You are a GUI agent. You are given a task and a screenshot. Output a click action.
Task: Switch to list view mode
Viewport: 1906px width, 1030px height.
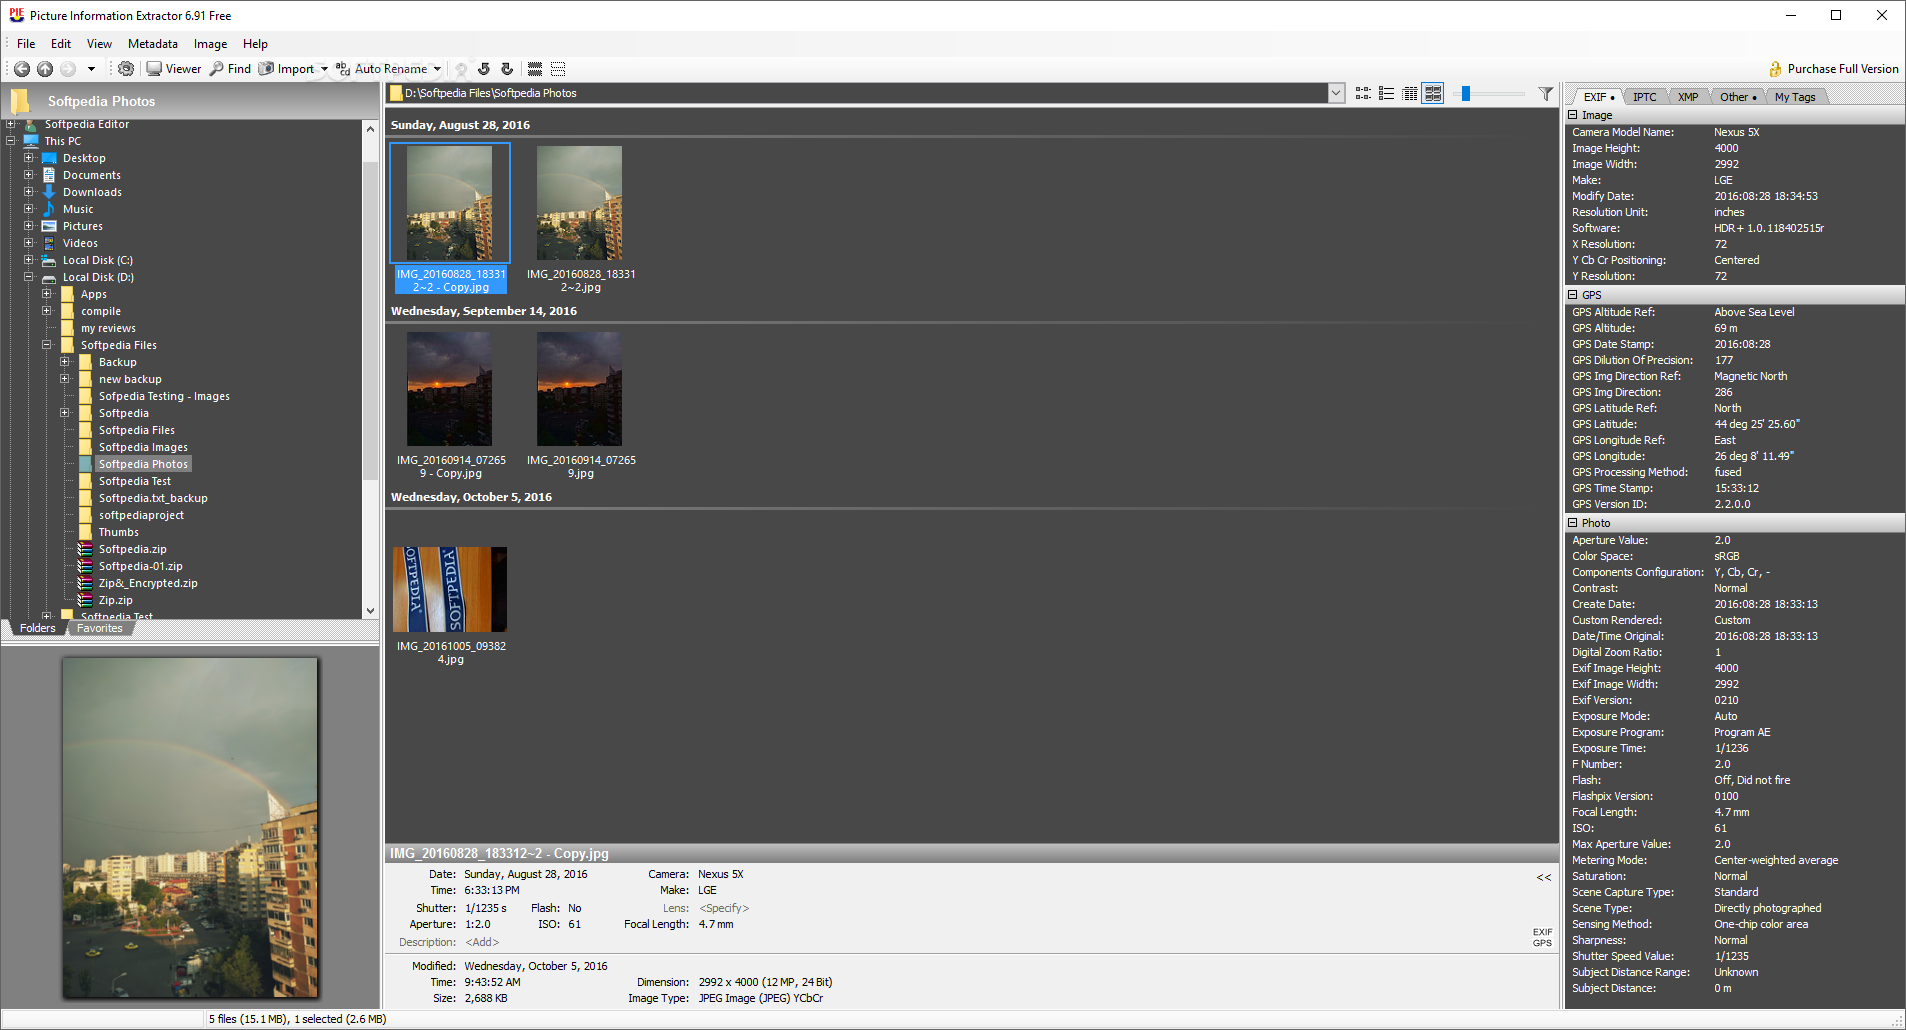[1386, 93]
